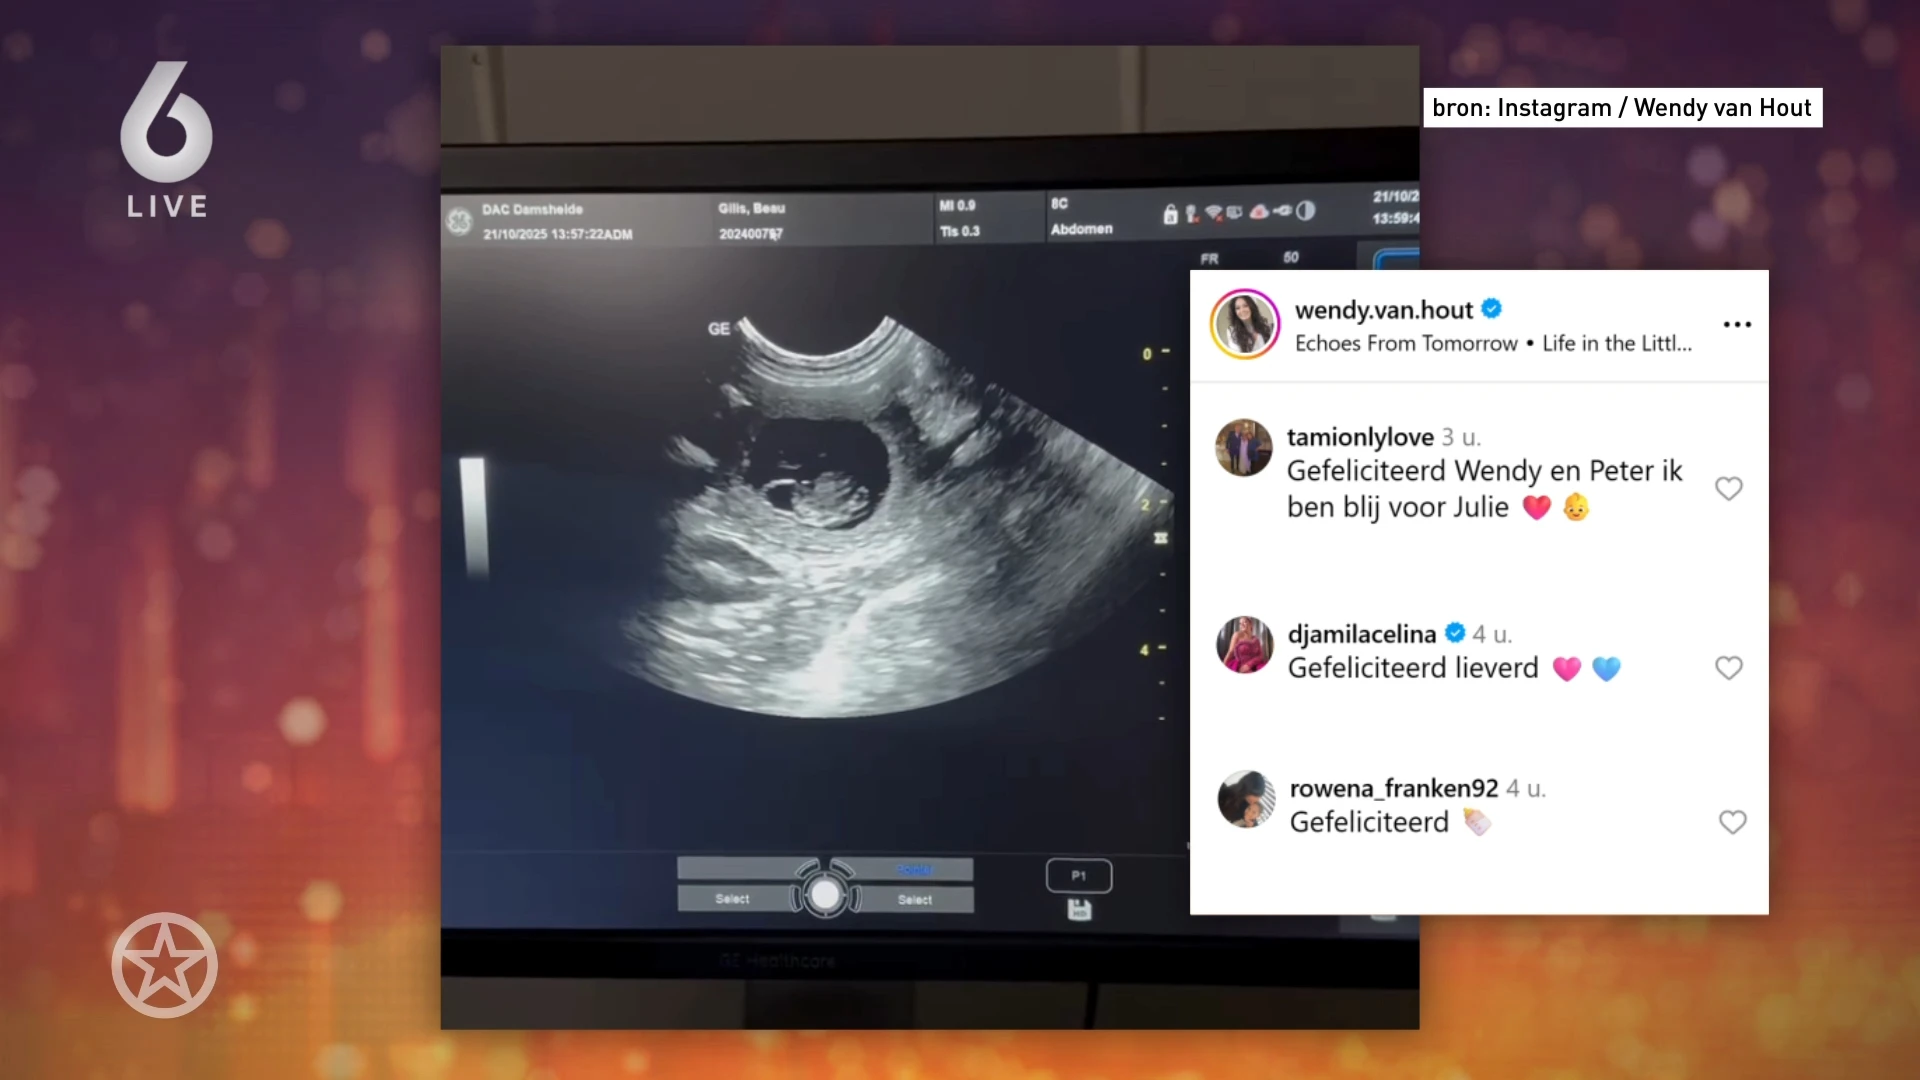This screenshot has height=1080, width=1920.
Task: Click the contrast half-circle icon in status bar
Action: [x=1306, y=211]
